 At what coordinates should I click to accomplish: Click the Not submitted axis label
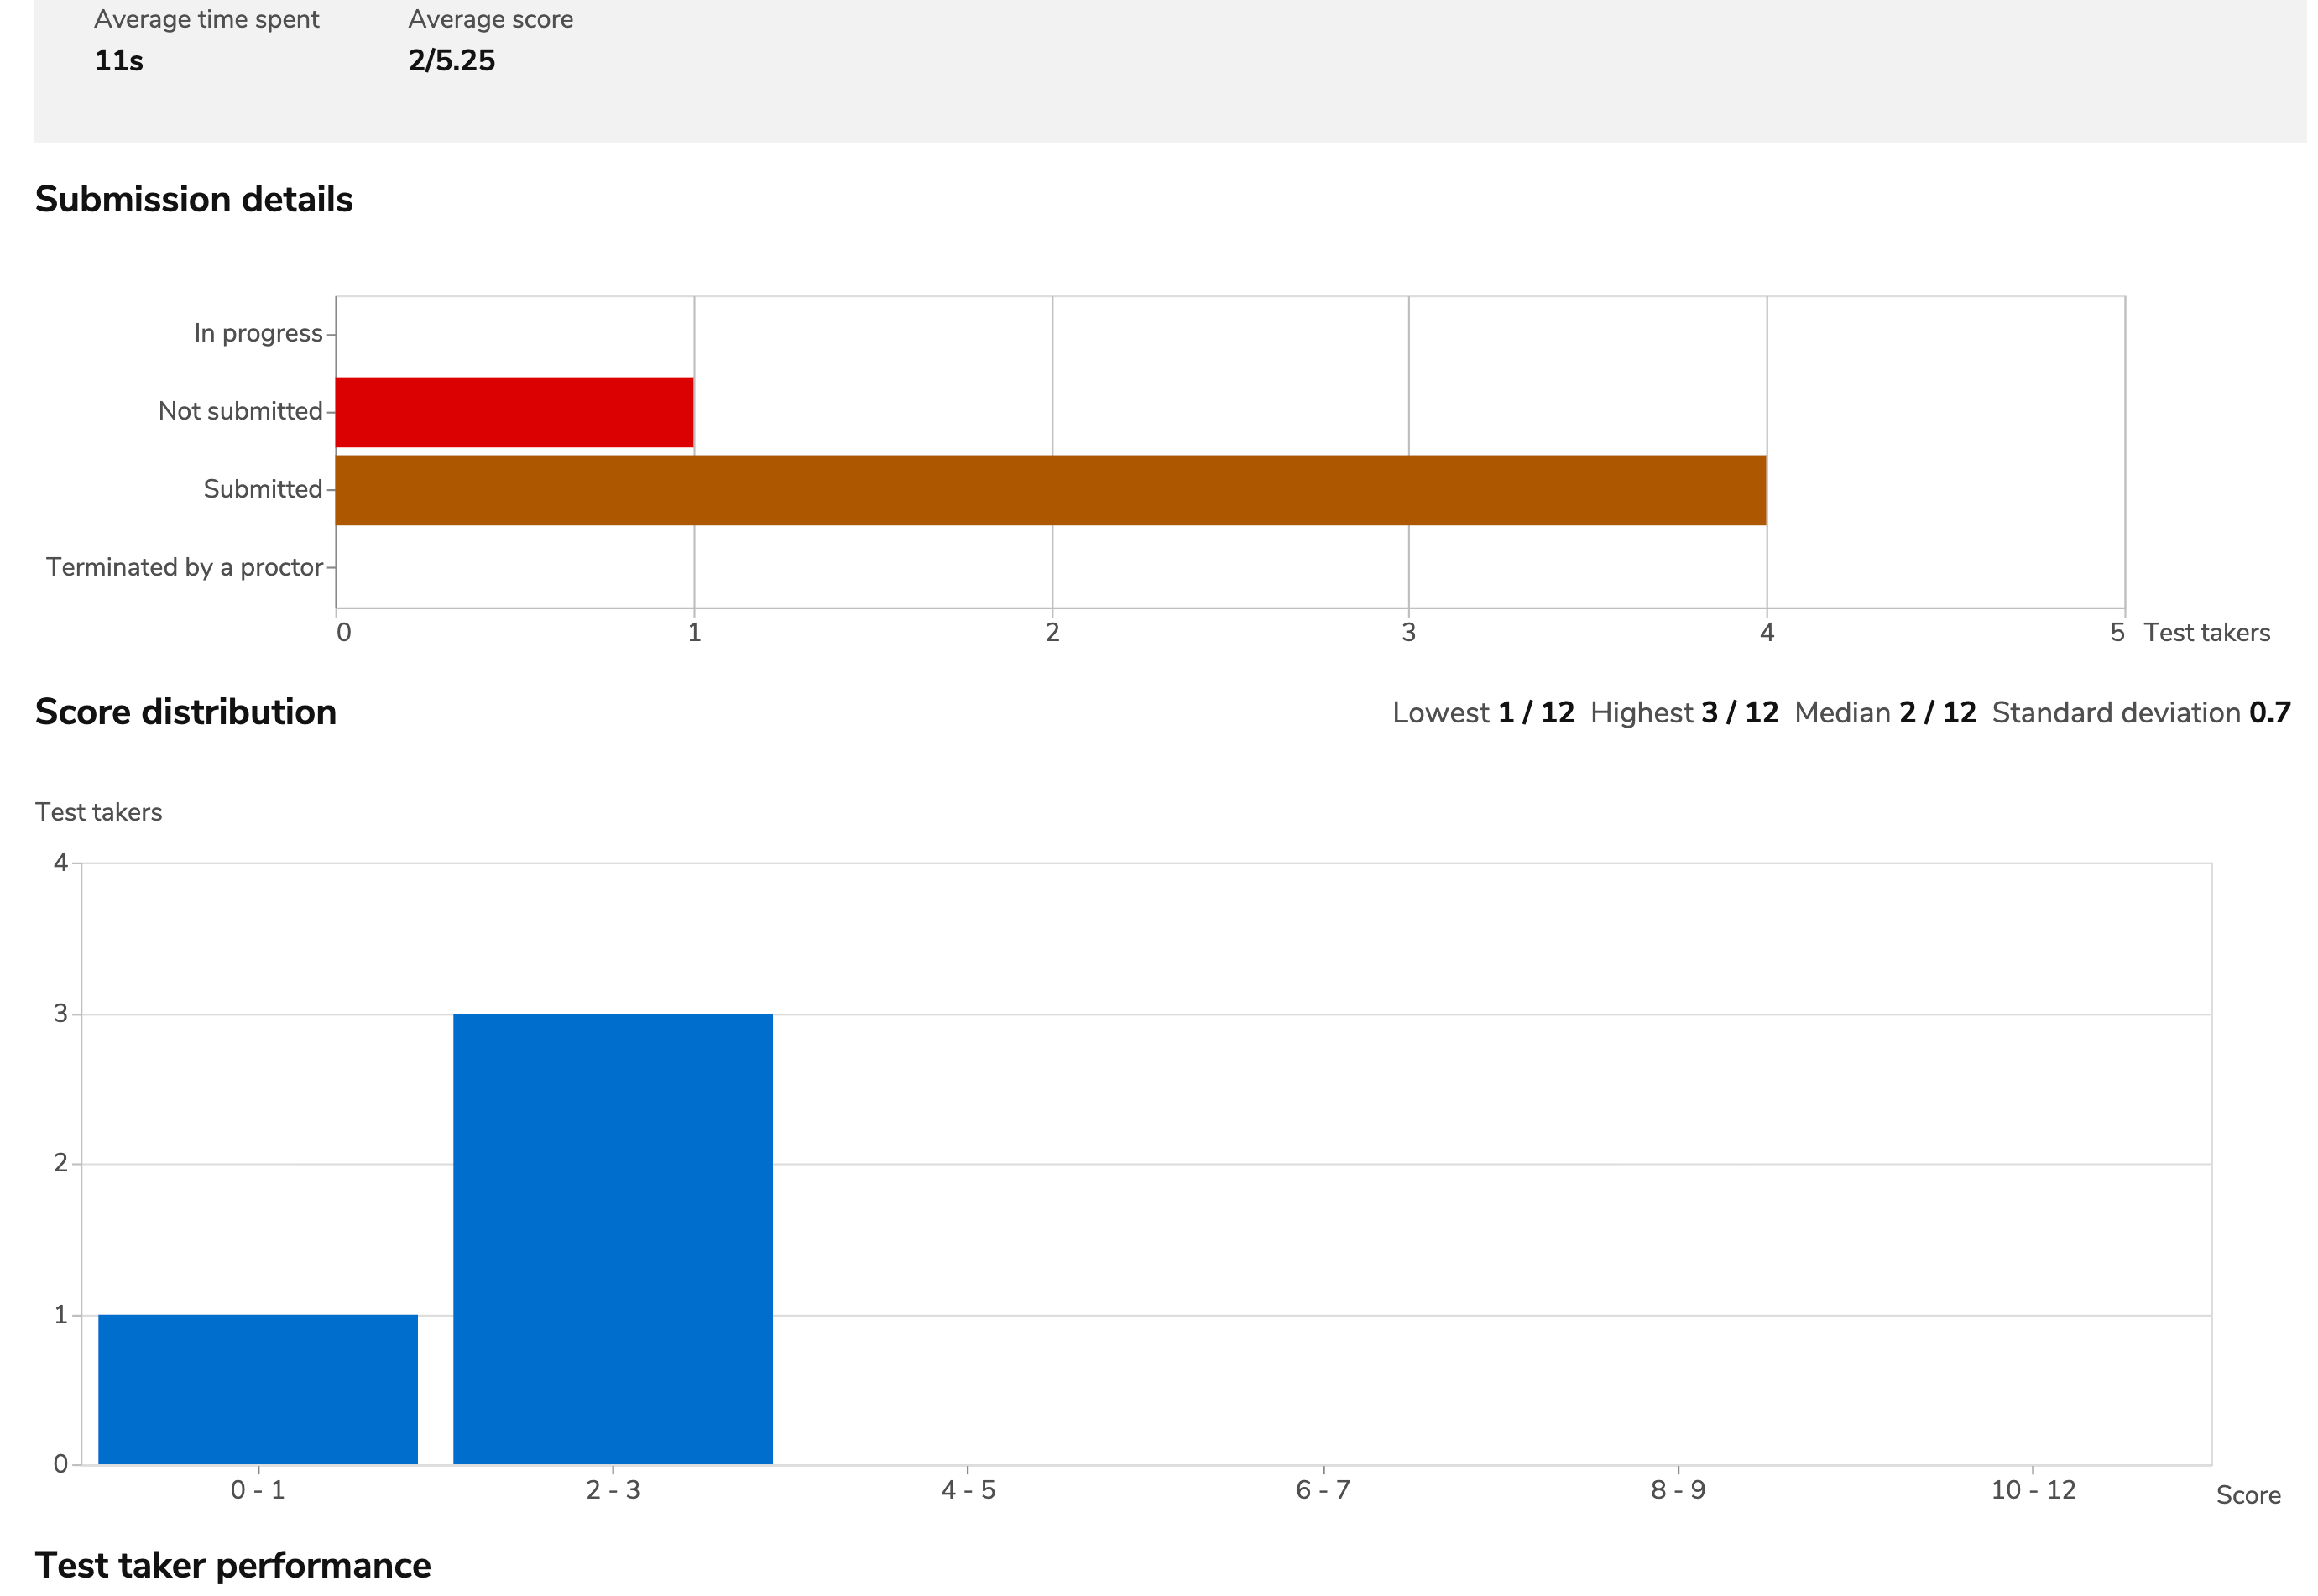coord(240,411)
